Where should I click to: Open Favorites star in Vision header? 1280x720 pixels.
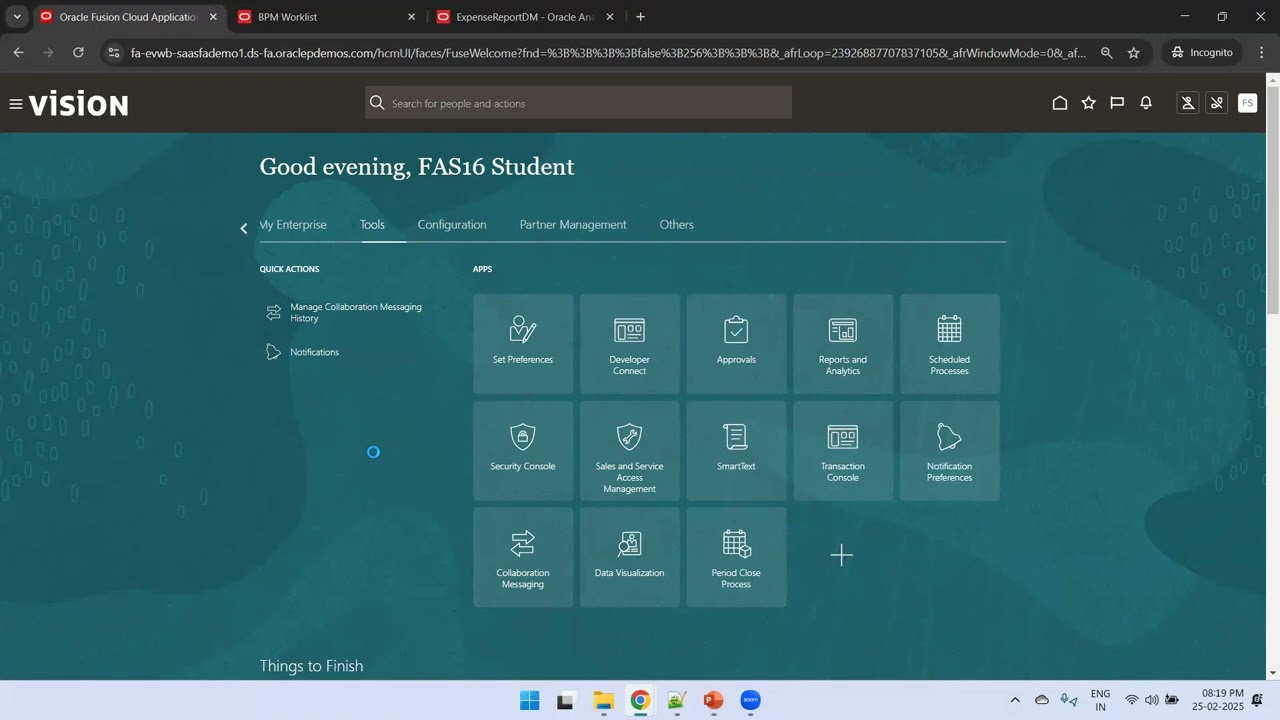tap(1089, 103)
